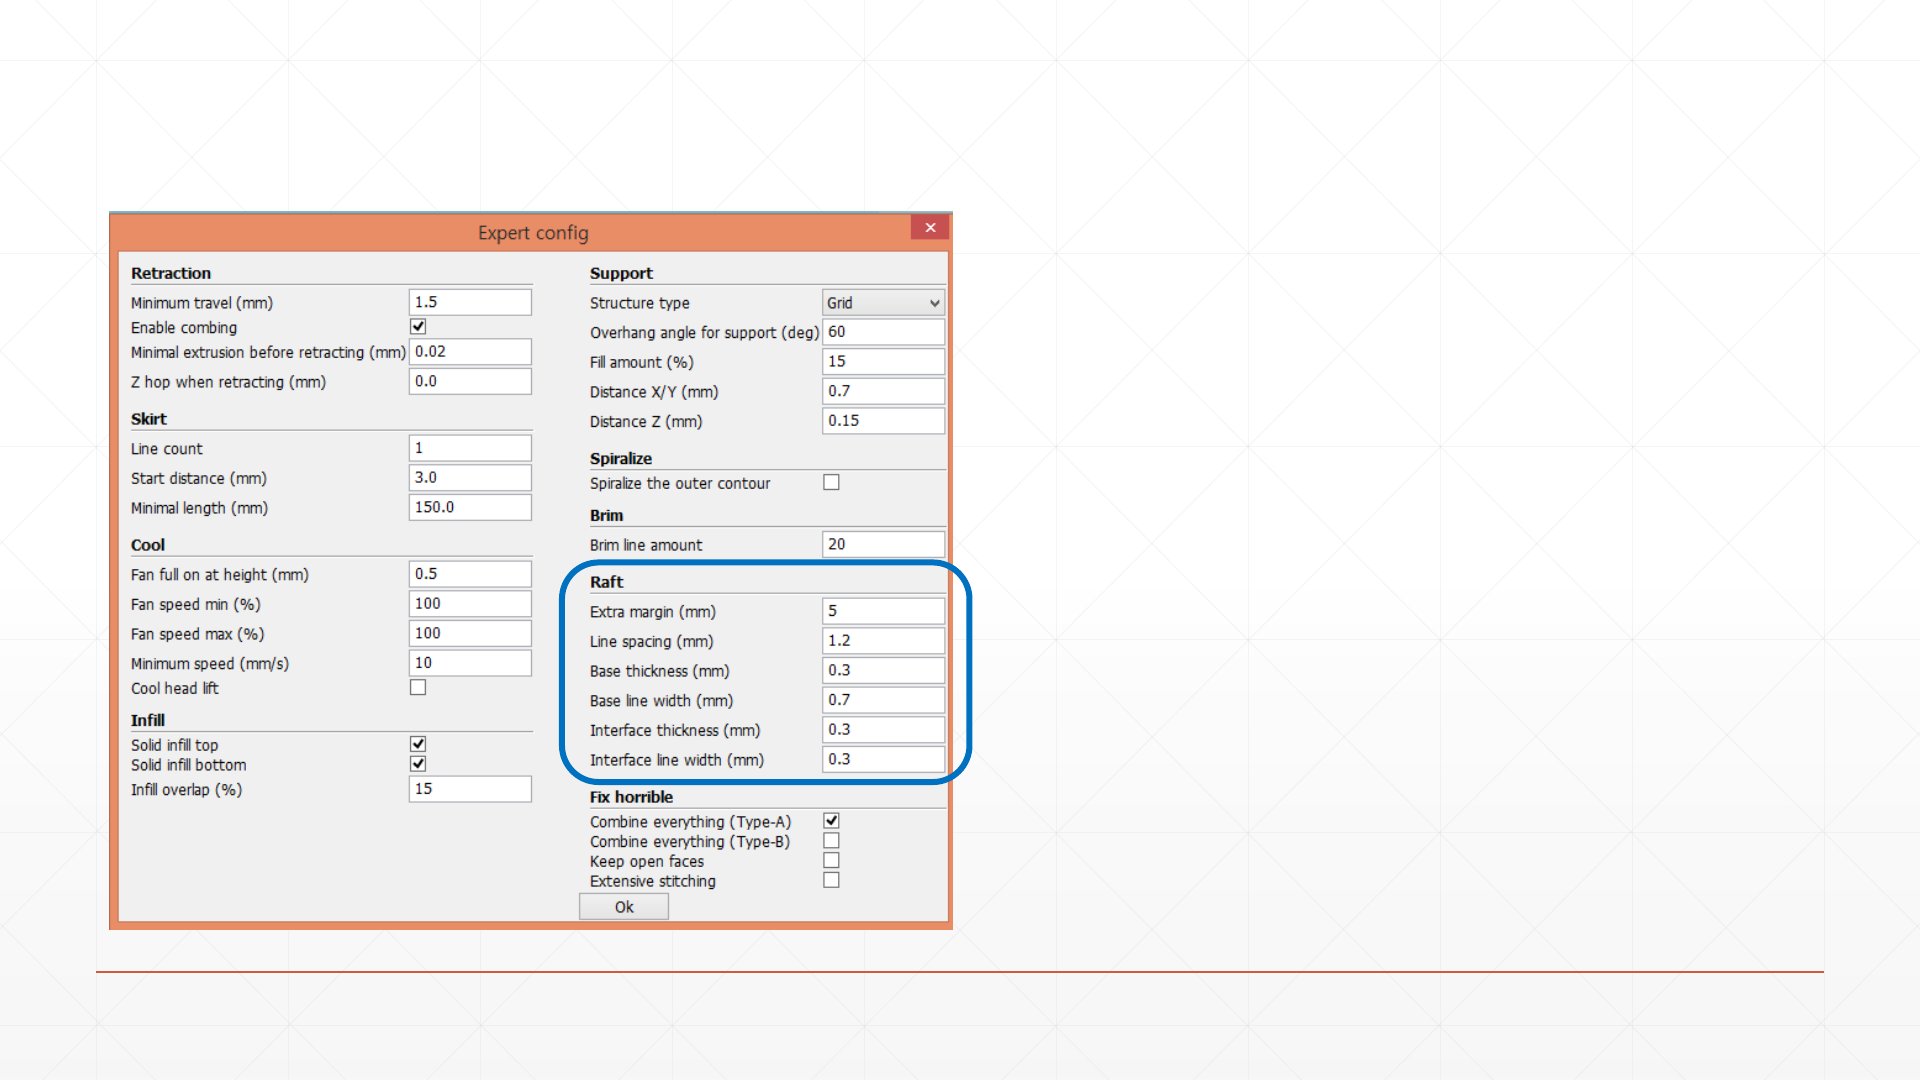Edit the Raft Extra margin field

tap(882, 611)
